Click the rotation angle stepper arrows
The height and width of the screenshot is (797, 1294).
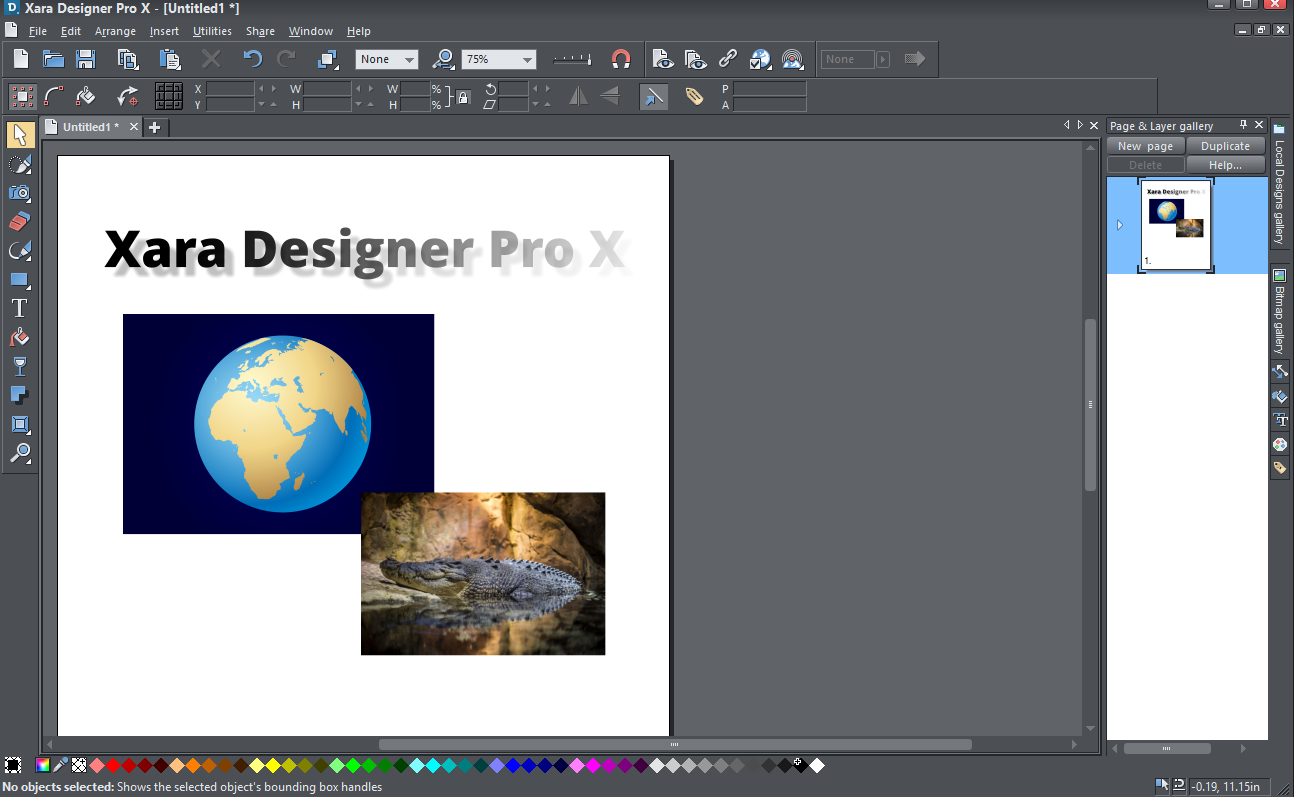[x=541, y=89]
